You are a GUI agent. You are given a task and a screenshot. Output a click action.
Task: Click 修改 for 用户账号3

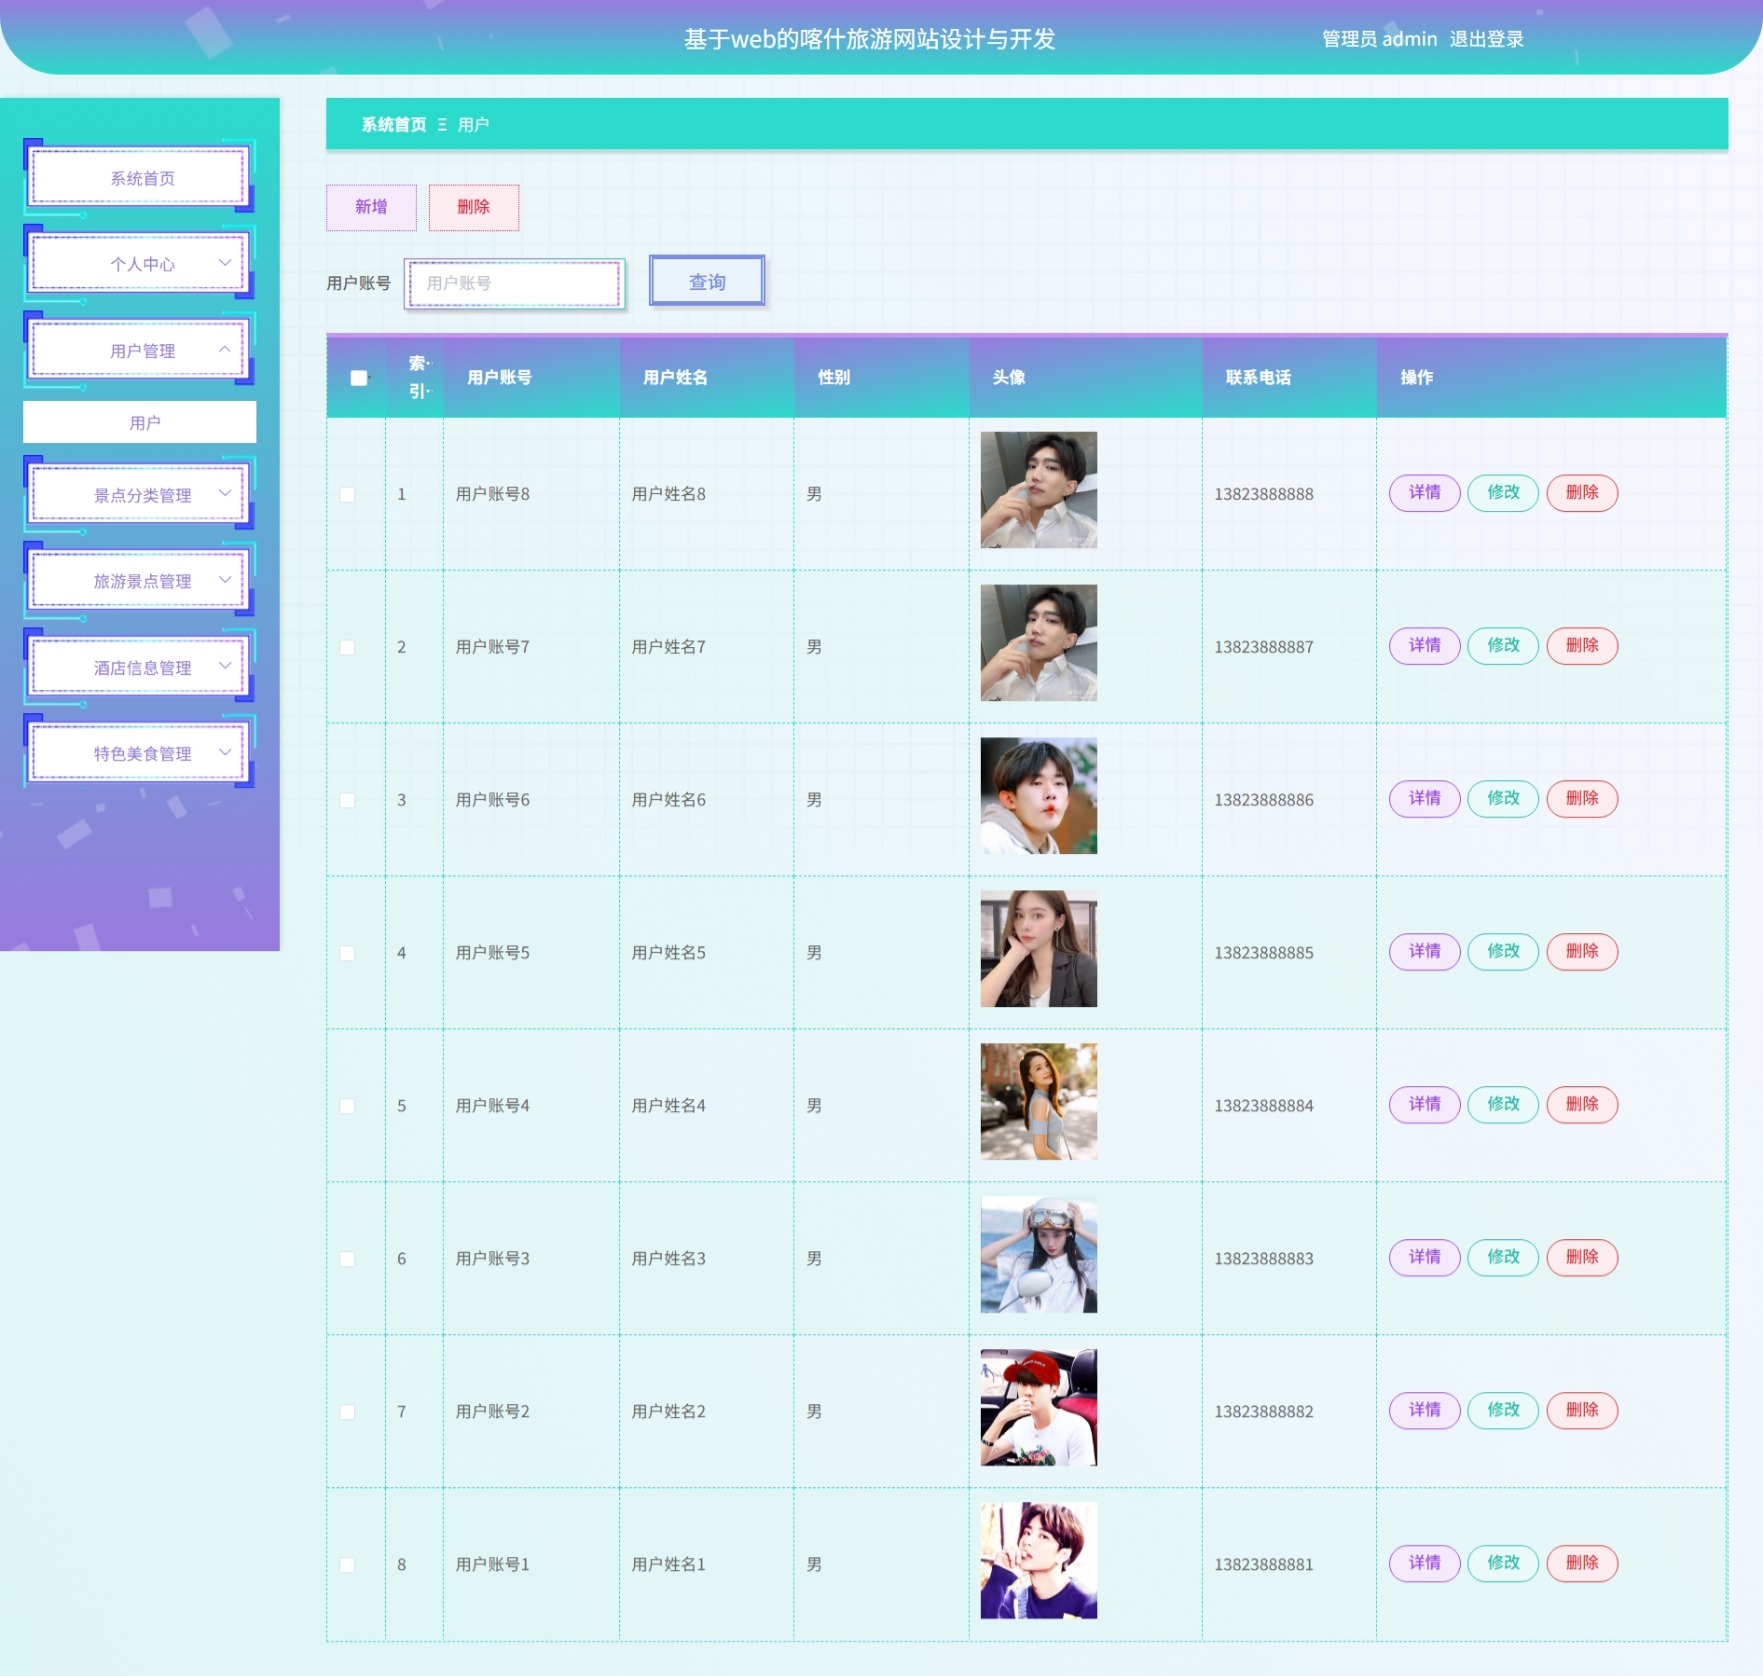click(1502, 1258)
